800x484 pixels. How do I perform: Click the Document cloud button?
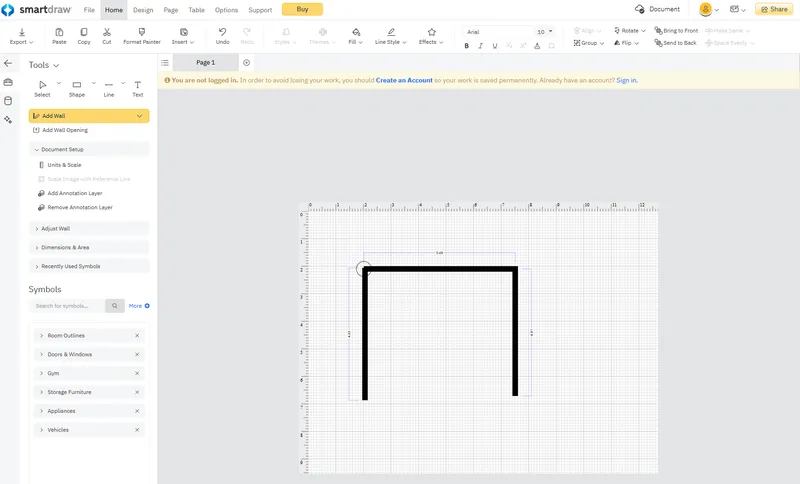[658, 9]
